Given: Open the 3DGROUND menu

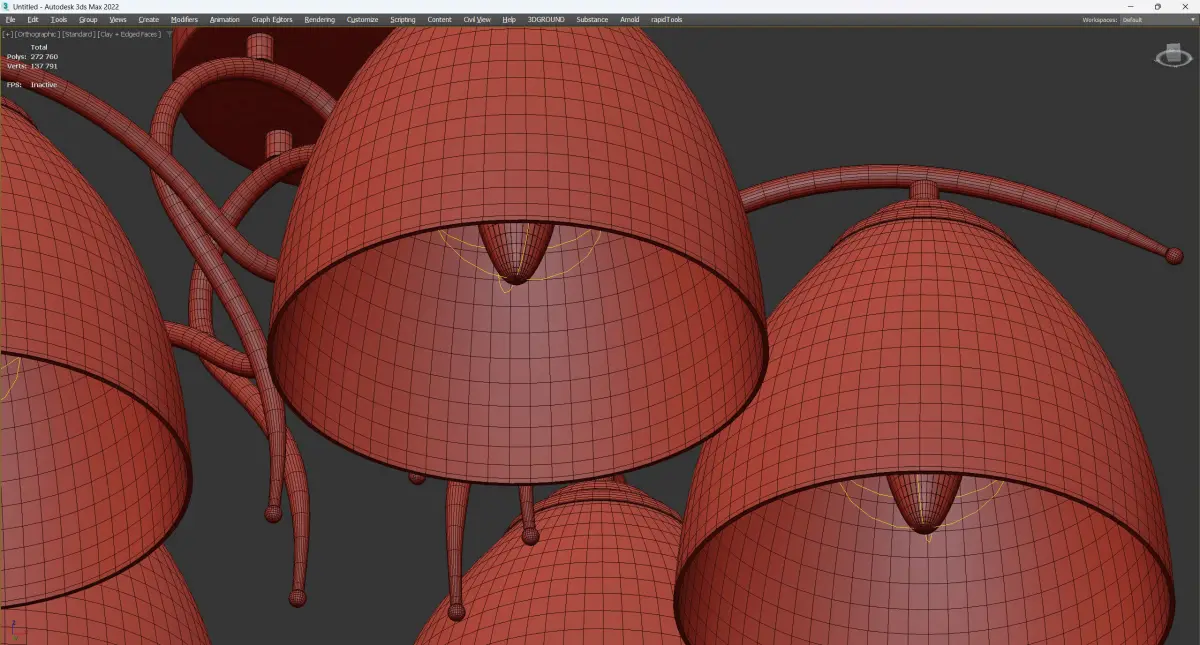Looking at the screenshot, I should tap(547, 19).
